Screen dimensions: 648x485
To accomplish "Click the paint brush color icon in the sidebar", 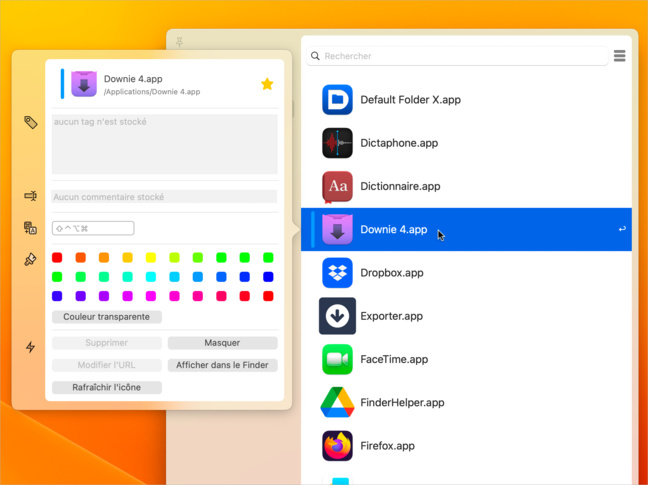I will click(31, 259).
